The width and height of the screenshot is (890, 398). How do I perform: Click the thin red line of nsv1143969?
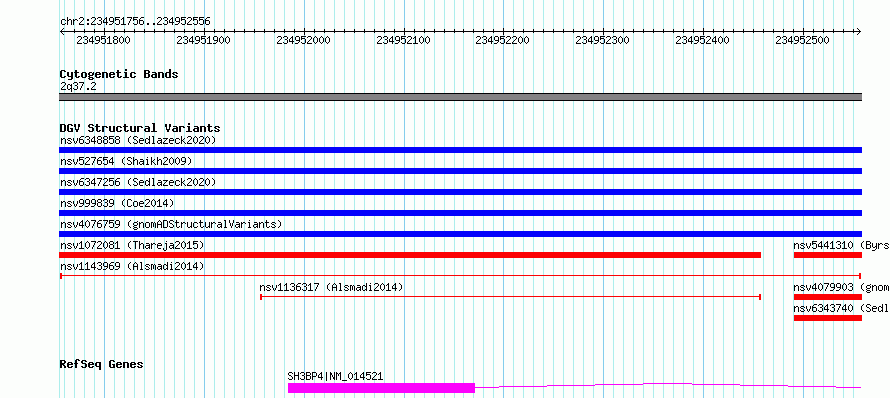(460, 276)
